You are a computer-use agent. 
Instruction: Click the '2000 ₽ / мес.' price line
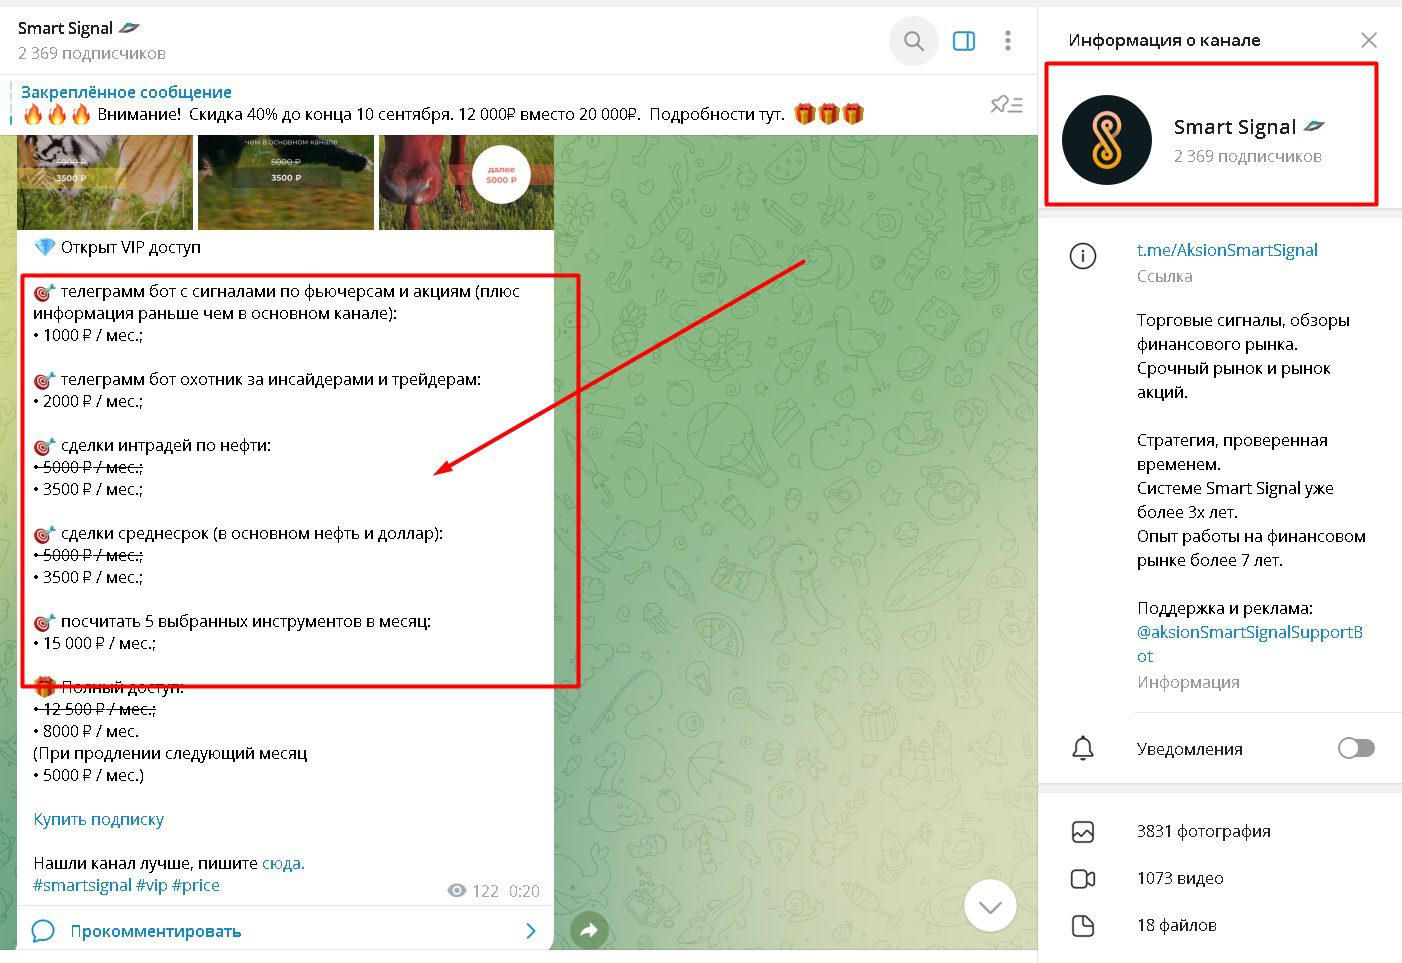88,401
